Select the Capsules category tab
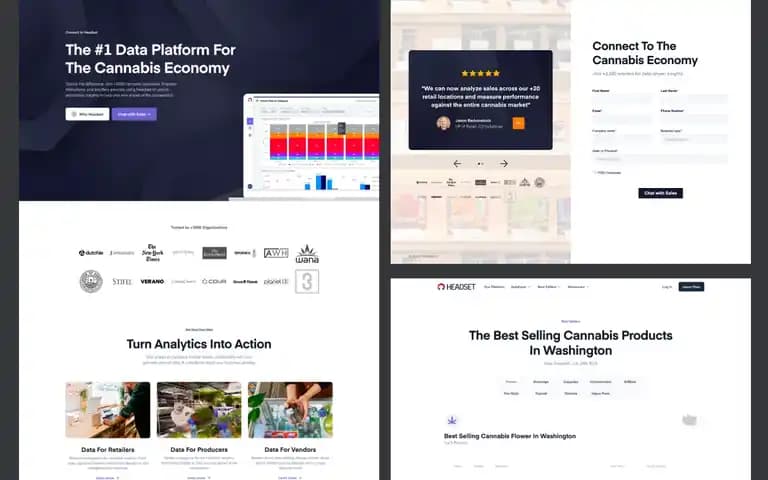The height and width of the screenshot is (480, 768). [x=571, y=382]
